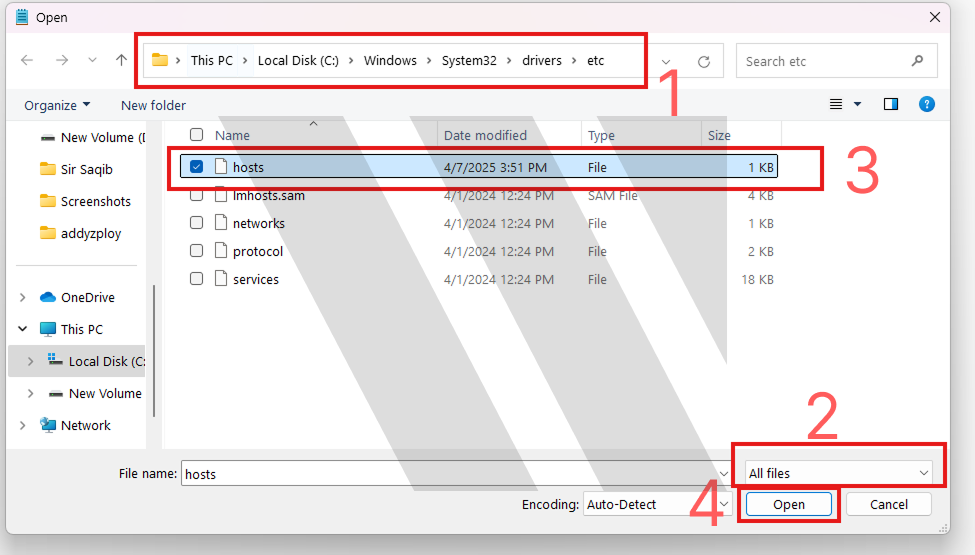Expand the OneDrive tree node

(x=23, y=298)
